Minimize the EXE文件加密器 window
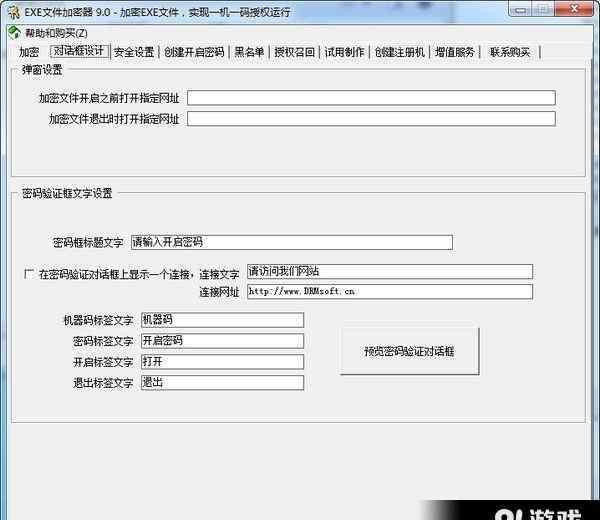 pos(520,10)
